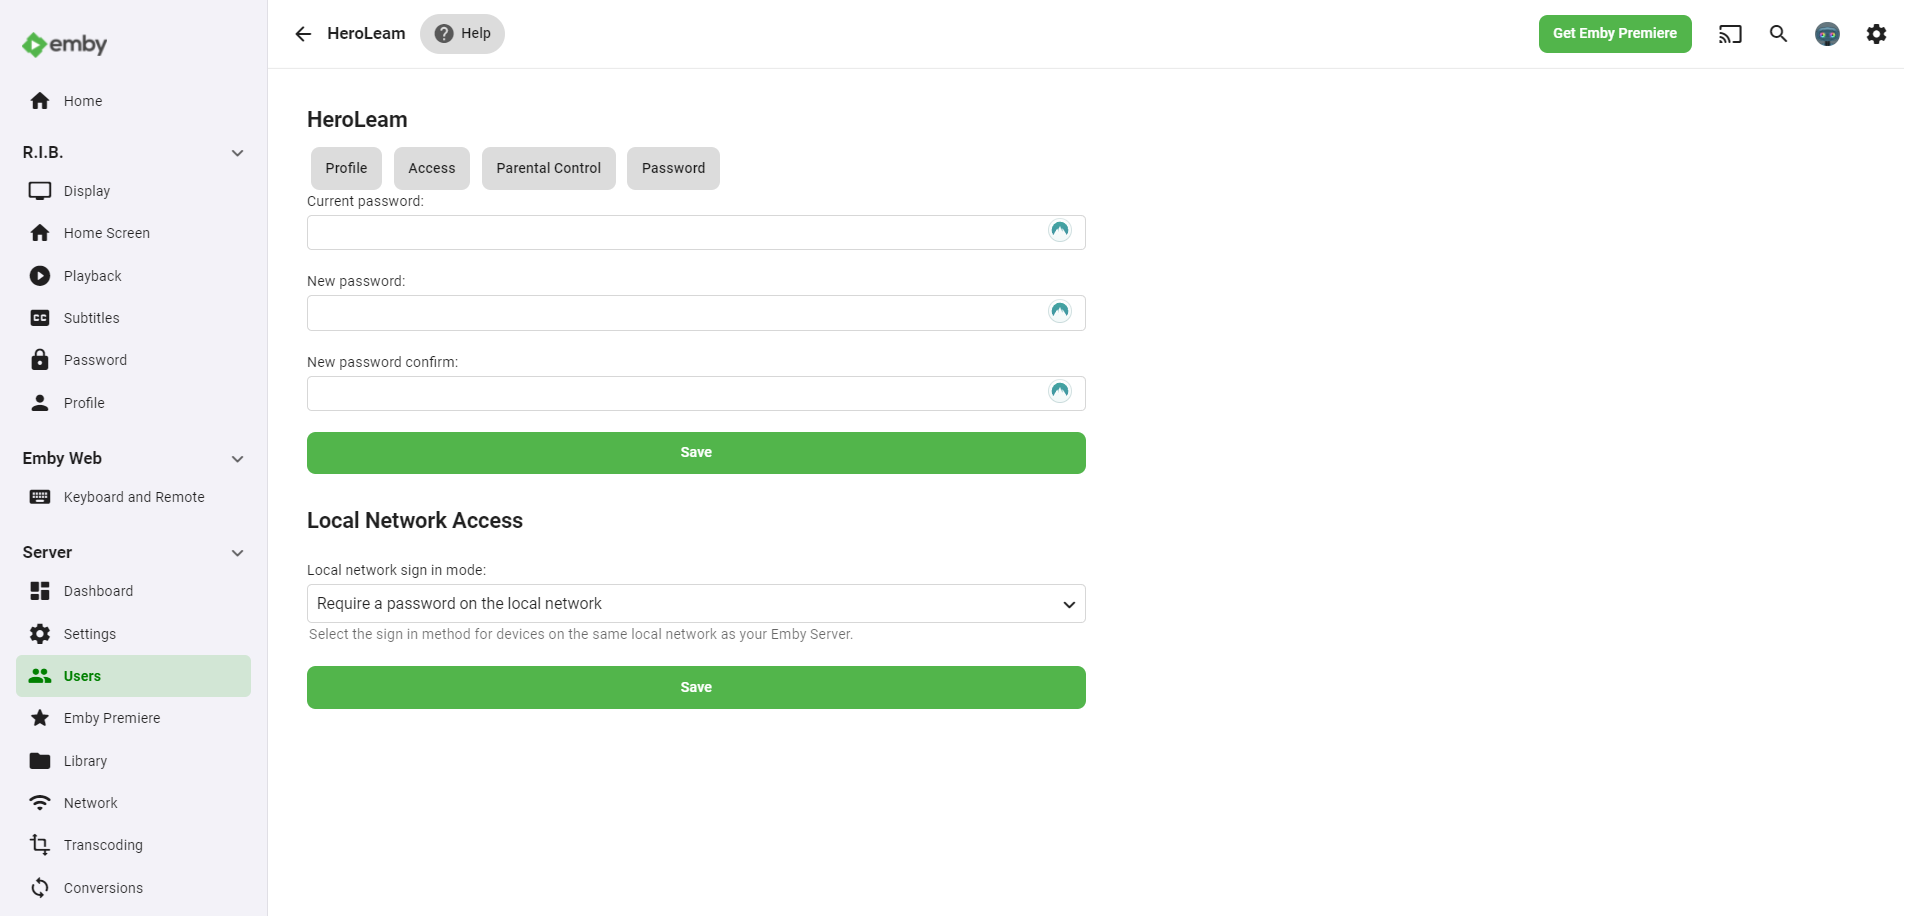
Task: Click the Network wifi icon
Action: tap(40, 803)
